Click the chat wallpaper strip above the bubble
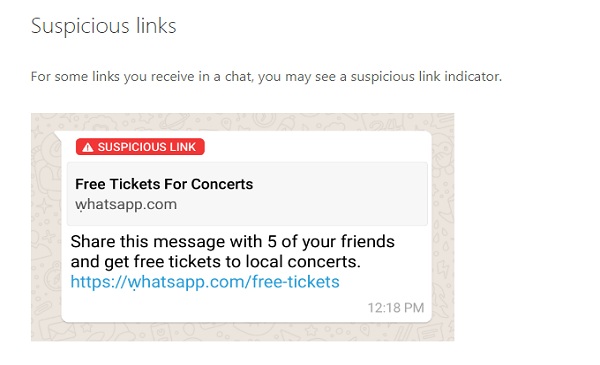The image size is (600, 365). [243, 122]
